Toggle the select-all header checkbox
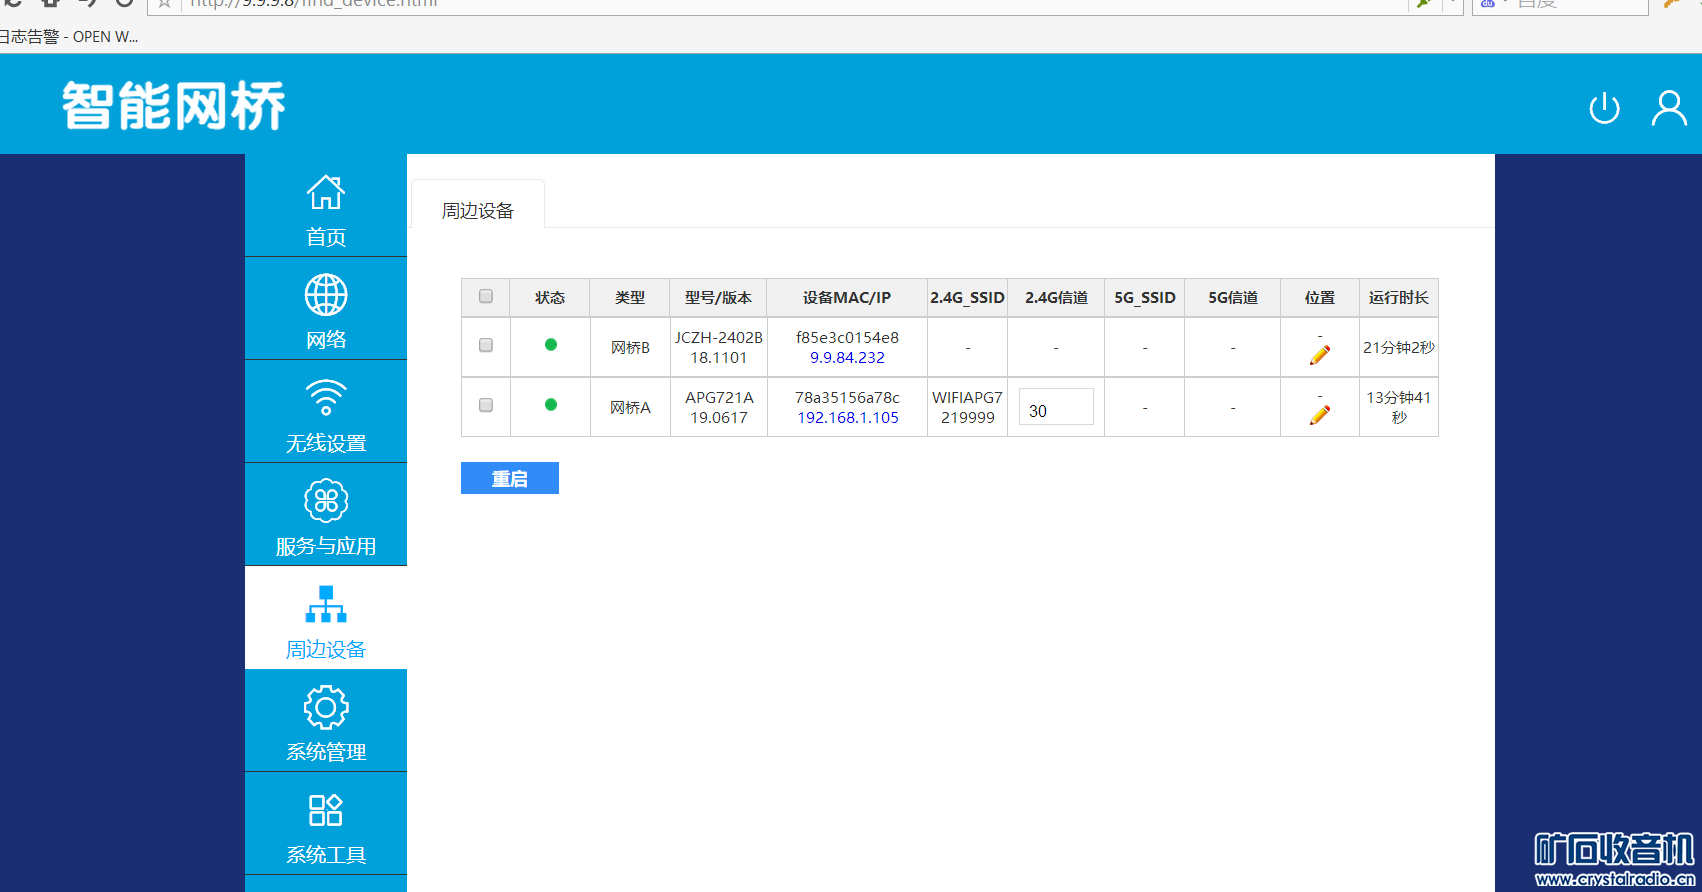 pos(486,296)
